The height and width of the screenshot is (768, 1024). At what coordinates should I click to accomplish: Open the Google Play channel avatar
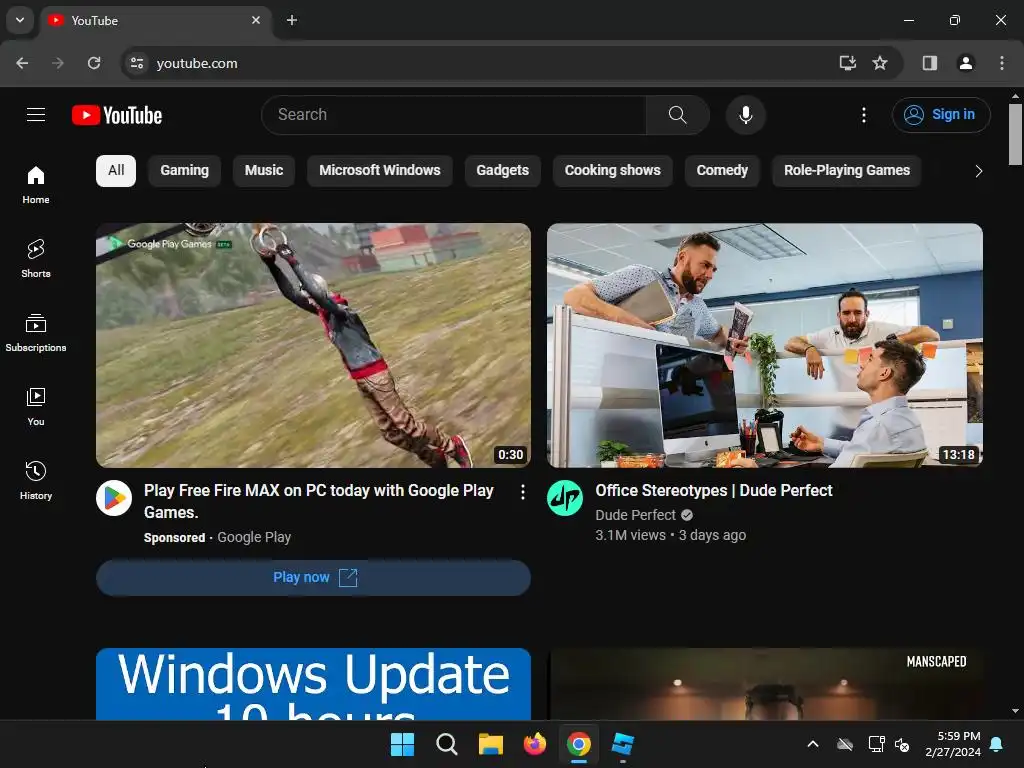point(114,498)
